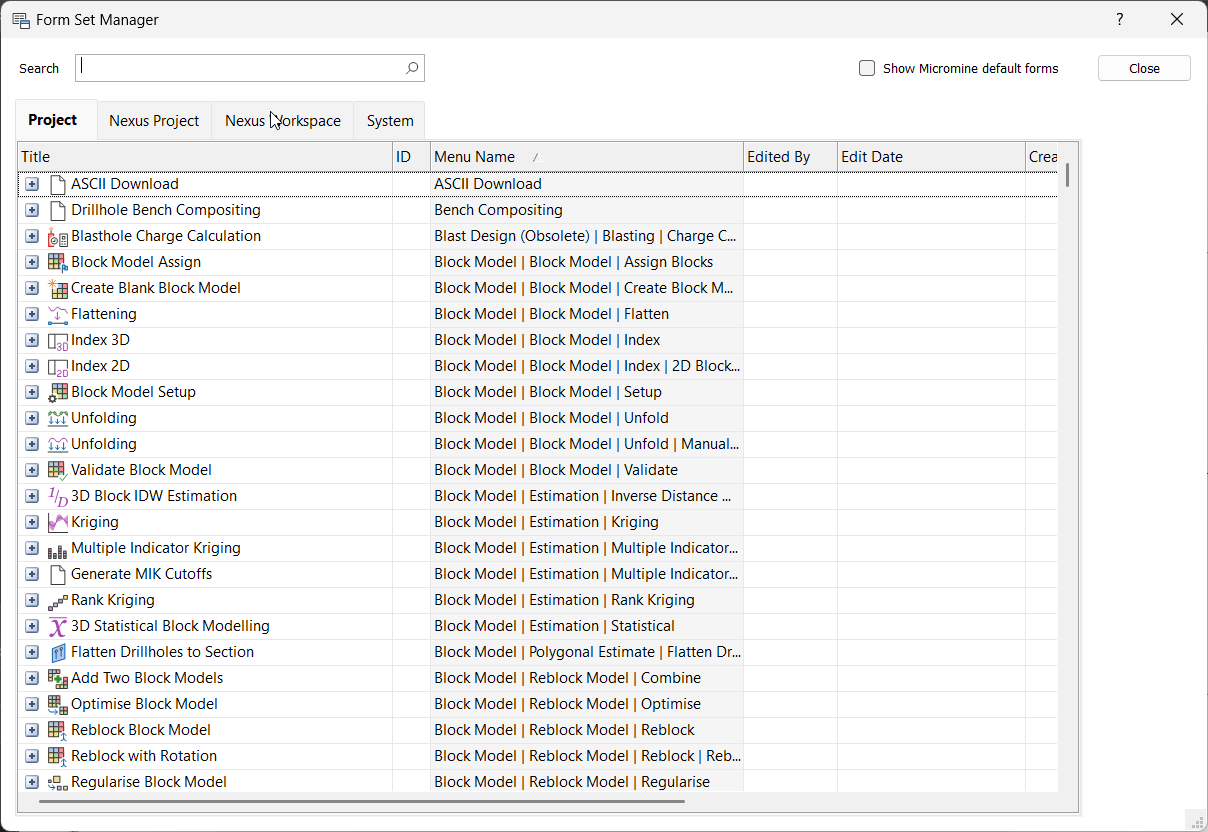
Task: Click the Validate Block Model icon
Action: click(58, 470)
